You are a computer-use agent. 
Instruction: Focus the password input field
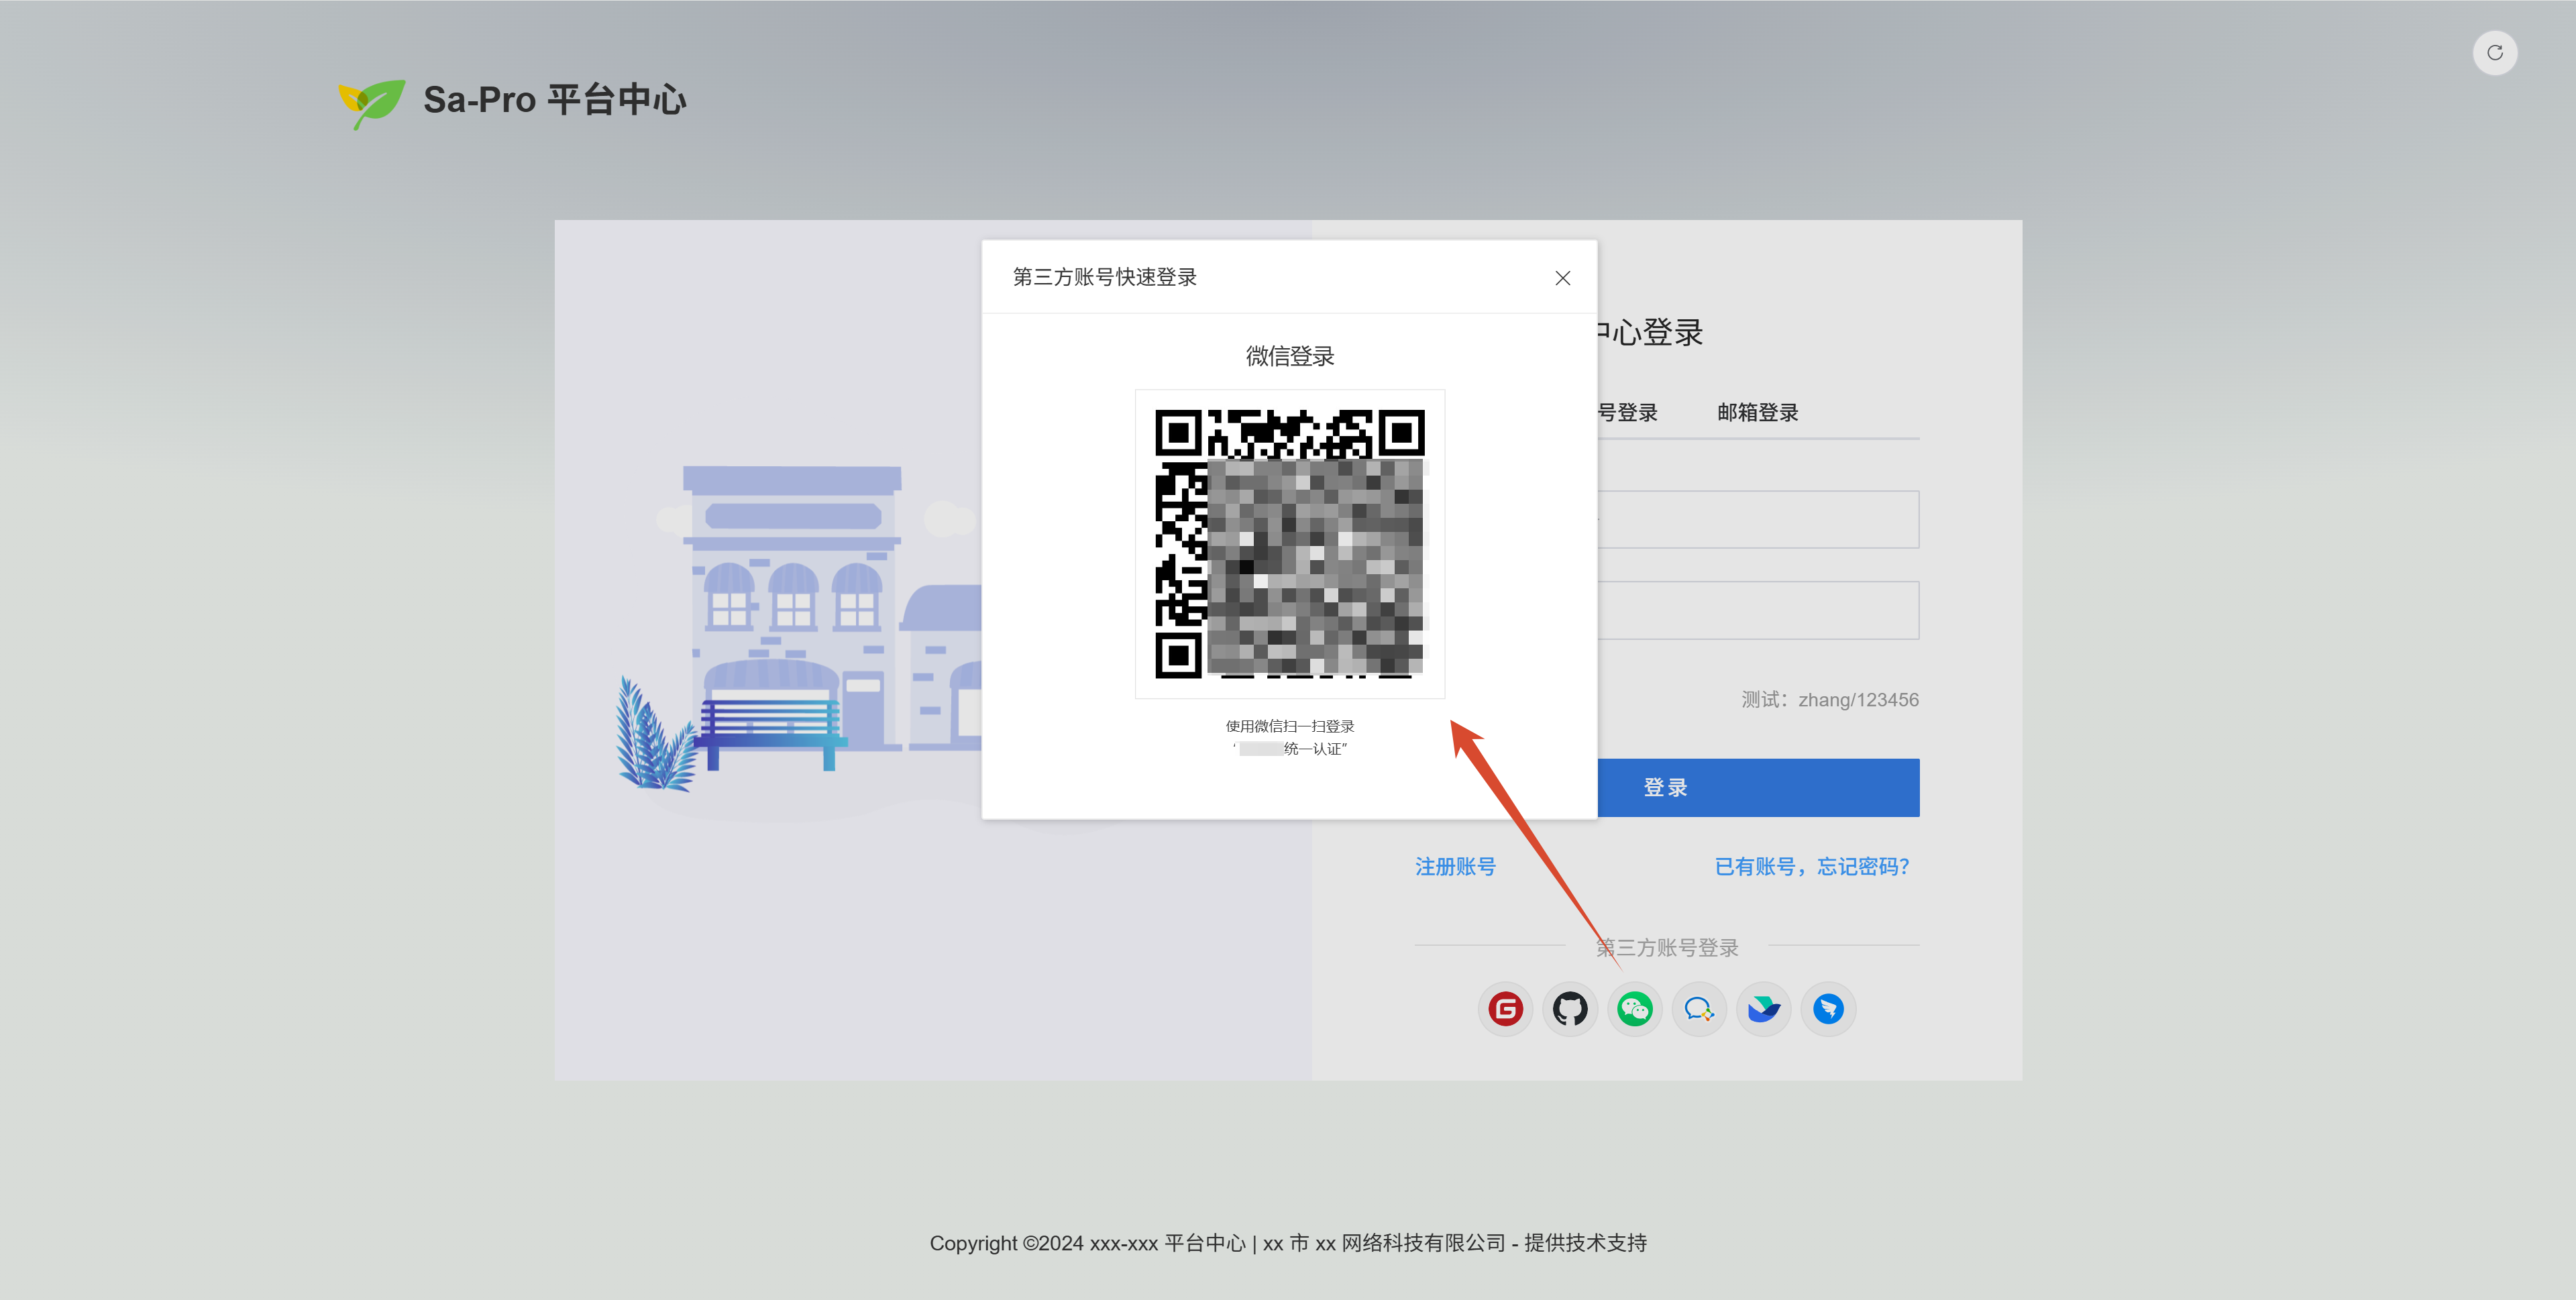point(1758,610)
